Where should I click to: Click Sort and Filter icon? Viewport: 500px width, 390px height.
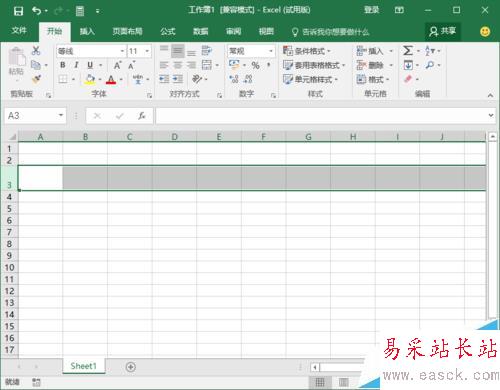pyautogui.click(x=430, y=51)
